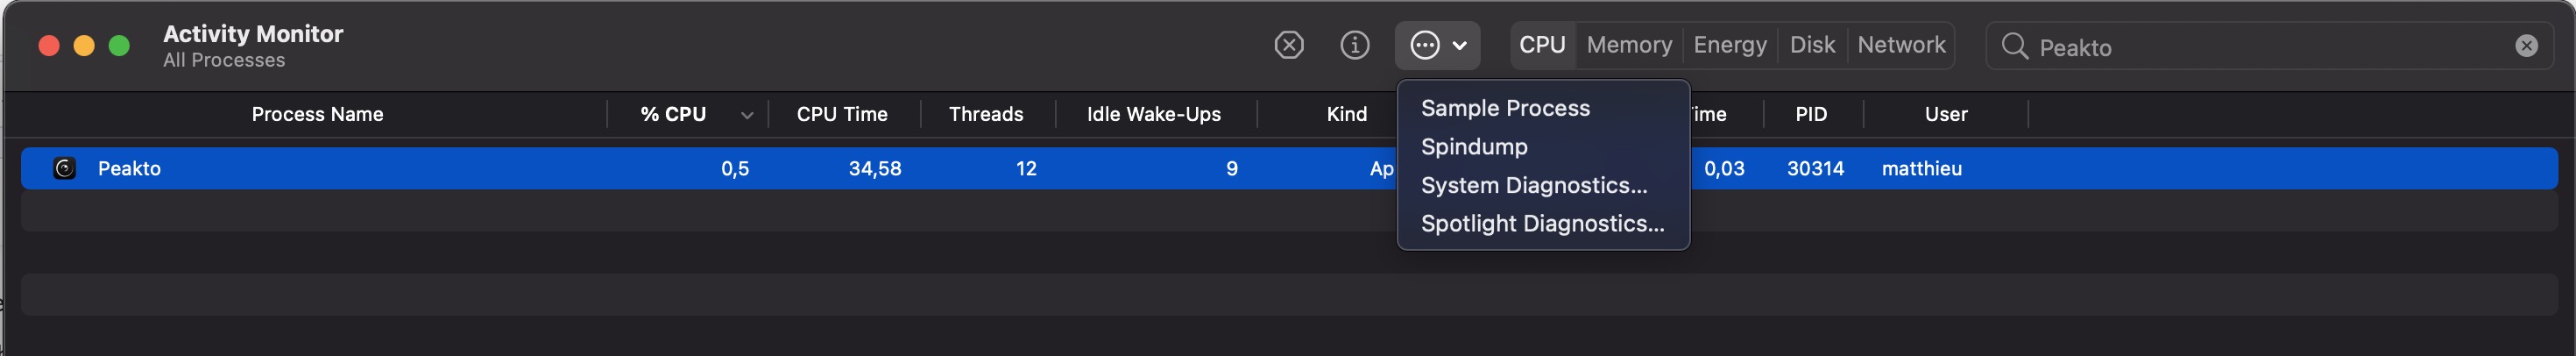Select Spindump in the dropdown menu
The height and width of the screenshot is (356, 2576).
(x=1474, y=147)
